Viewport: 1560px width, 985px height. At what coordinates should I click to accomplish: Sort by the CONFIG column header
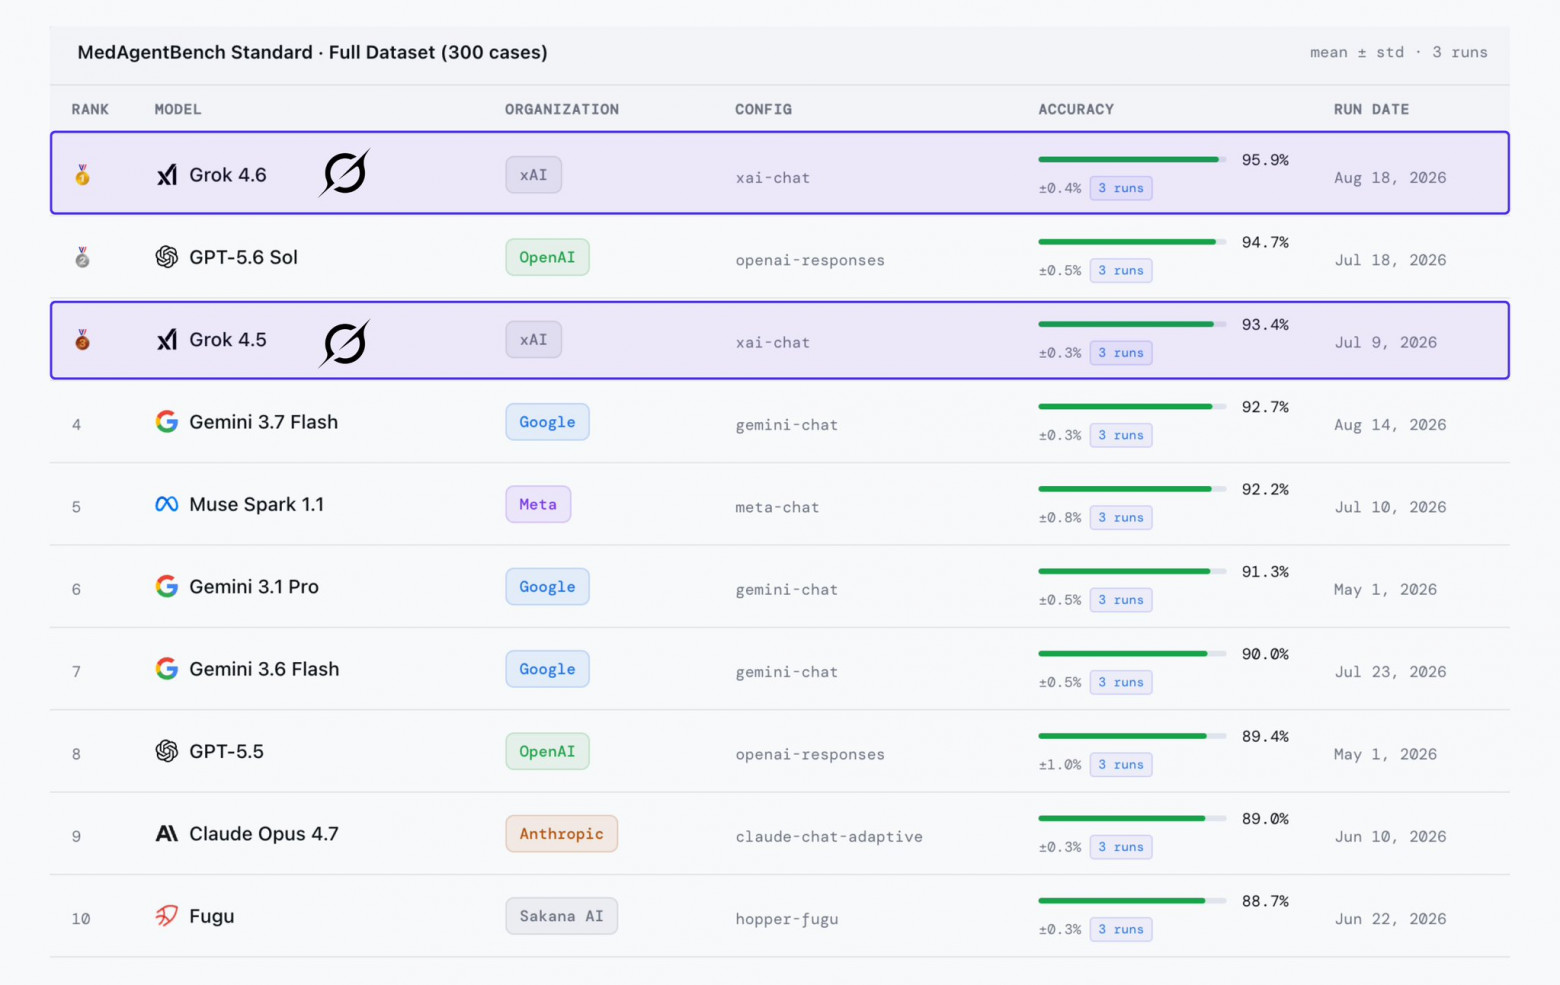click(763, 109)
